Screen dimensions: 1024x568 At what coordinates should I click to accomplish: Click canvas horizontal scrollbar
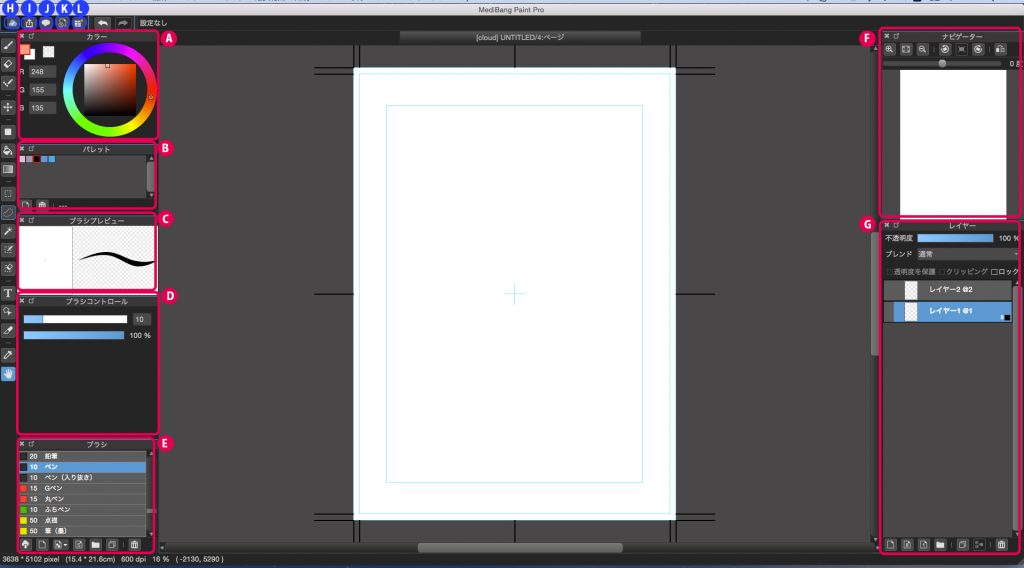(520, 548)
